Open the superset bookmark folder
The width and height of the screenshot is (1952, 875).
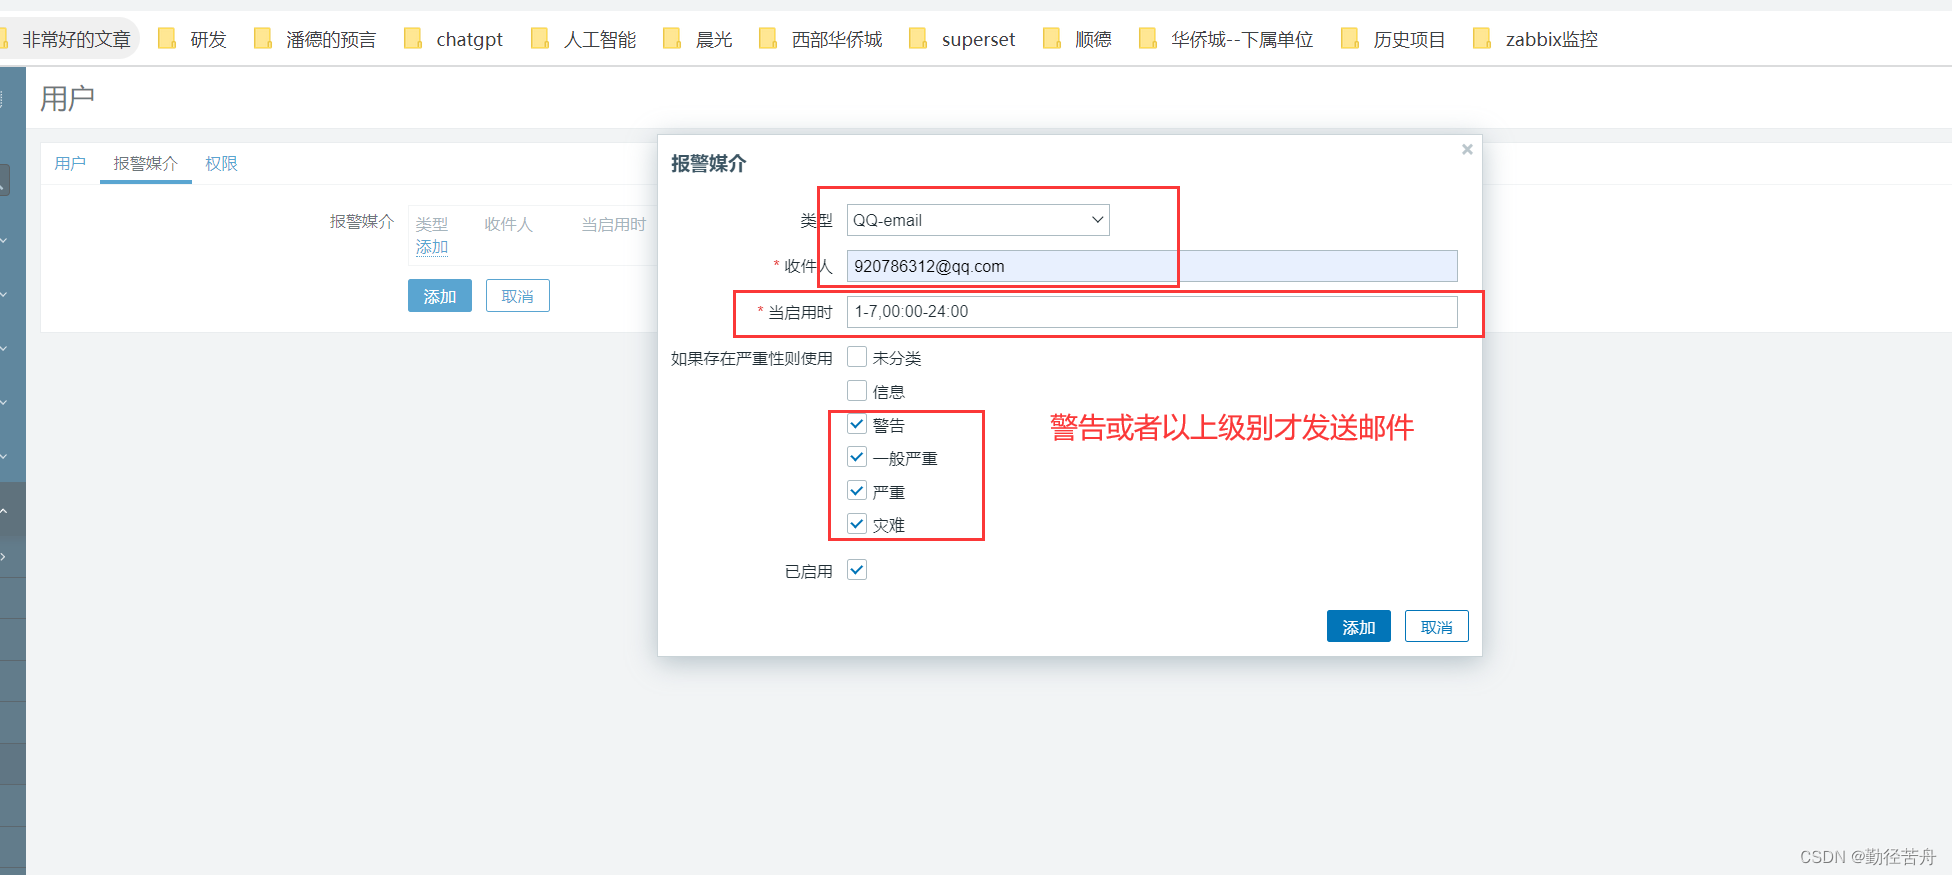pyautogui.click(x=962, y=39)
